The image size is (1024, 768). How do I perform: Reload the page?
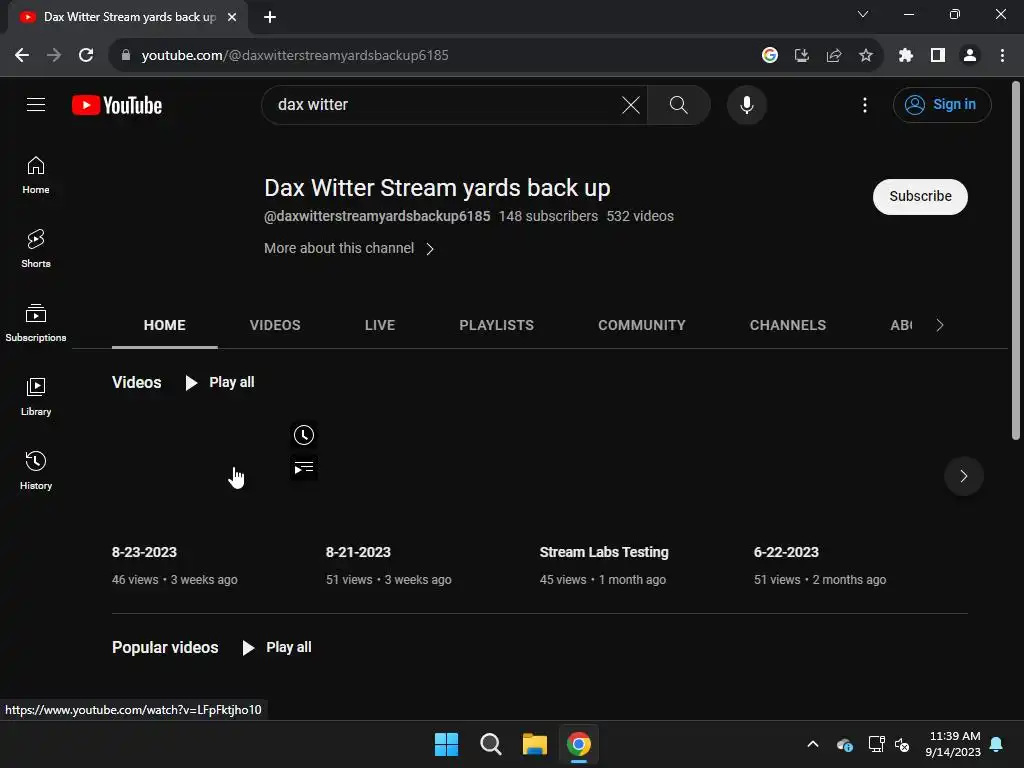[86, 56]
